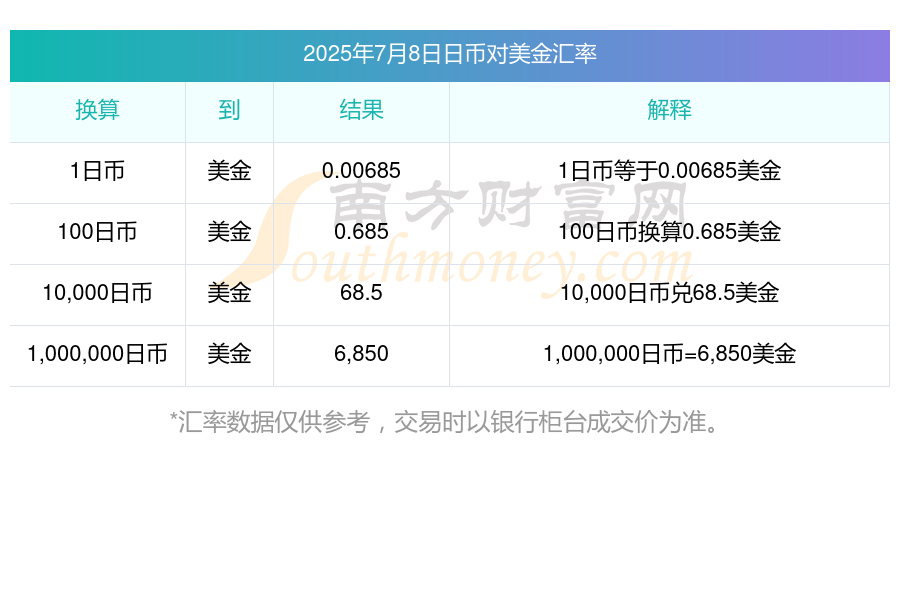
Task: Click the '美金' cell in the 1日币 row
Action: [x=229, y=171]
